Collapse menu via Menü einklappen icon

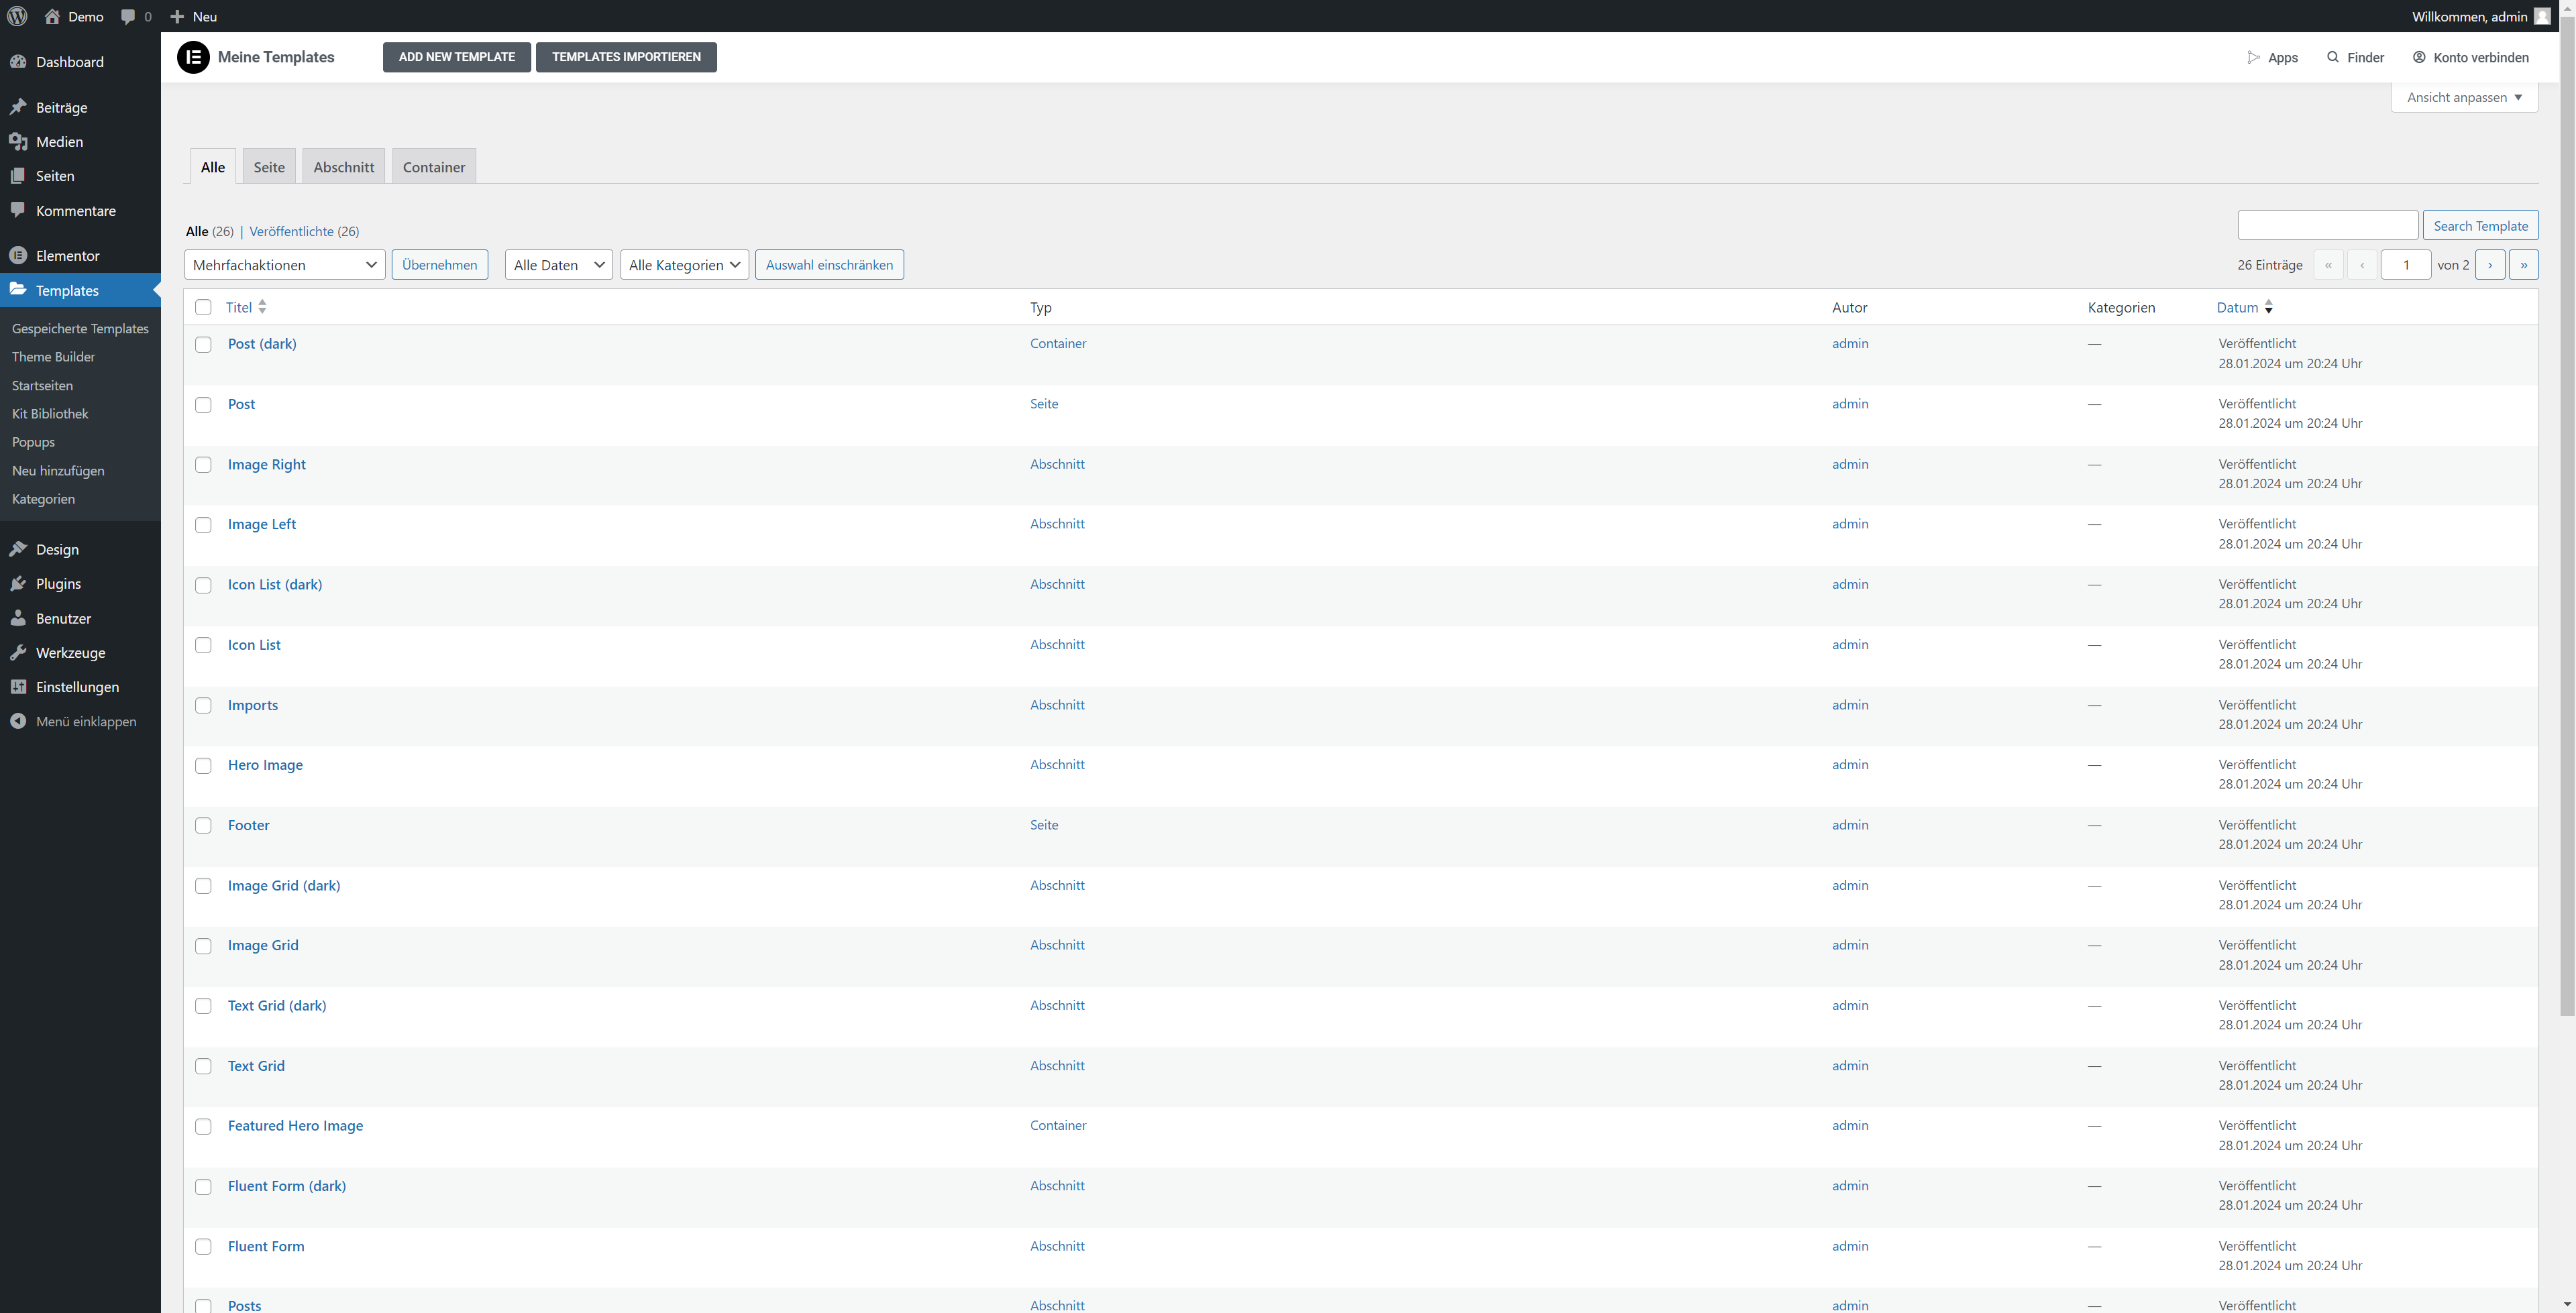18,721
